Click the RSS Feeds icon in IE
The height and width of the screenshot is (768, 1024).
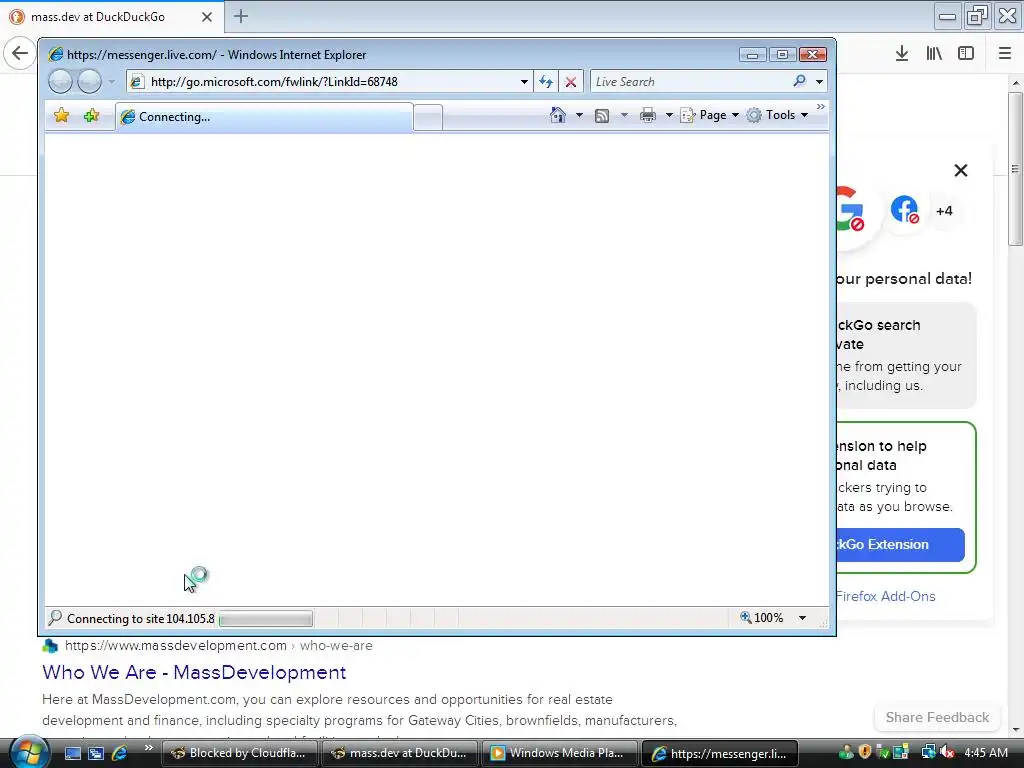[602, 116]
